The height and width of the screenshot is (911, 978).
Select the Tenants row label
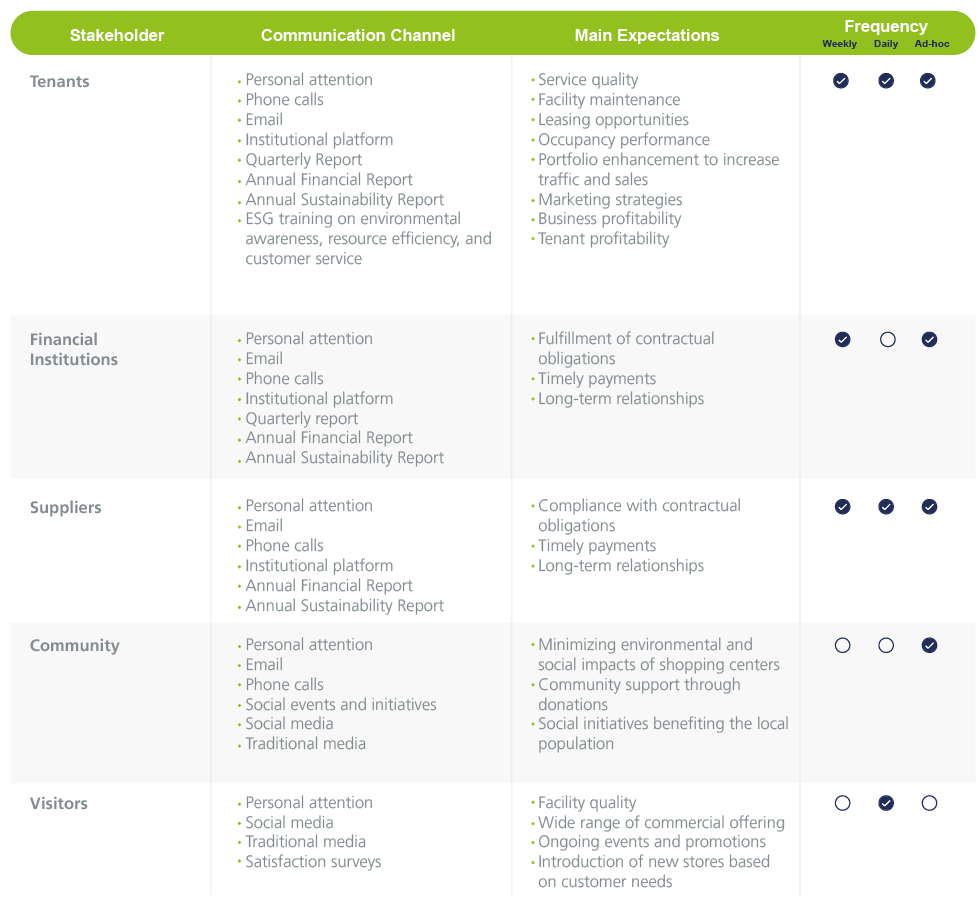coord(60,82)
